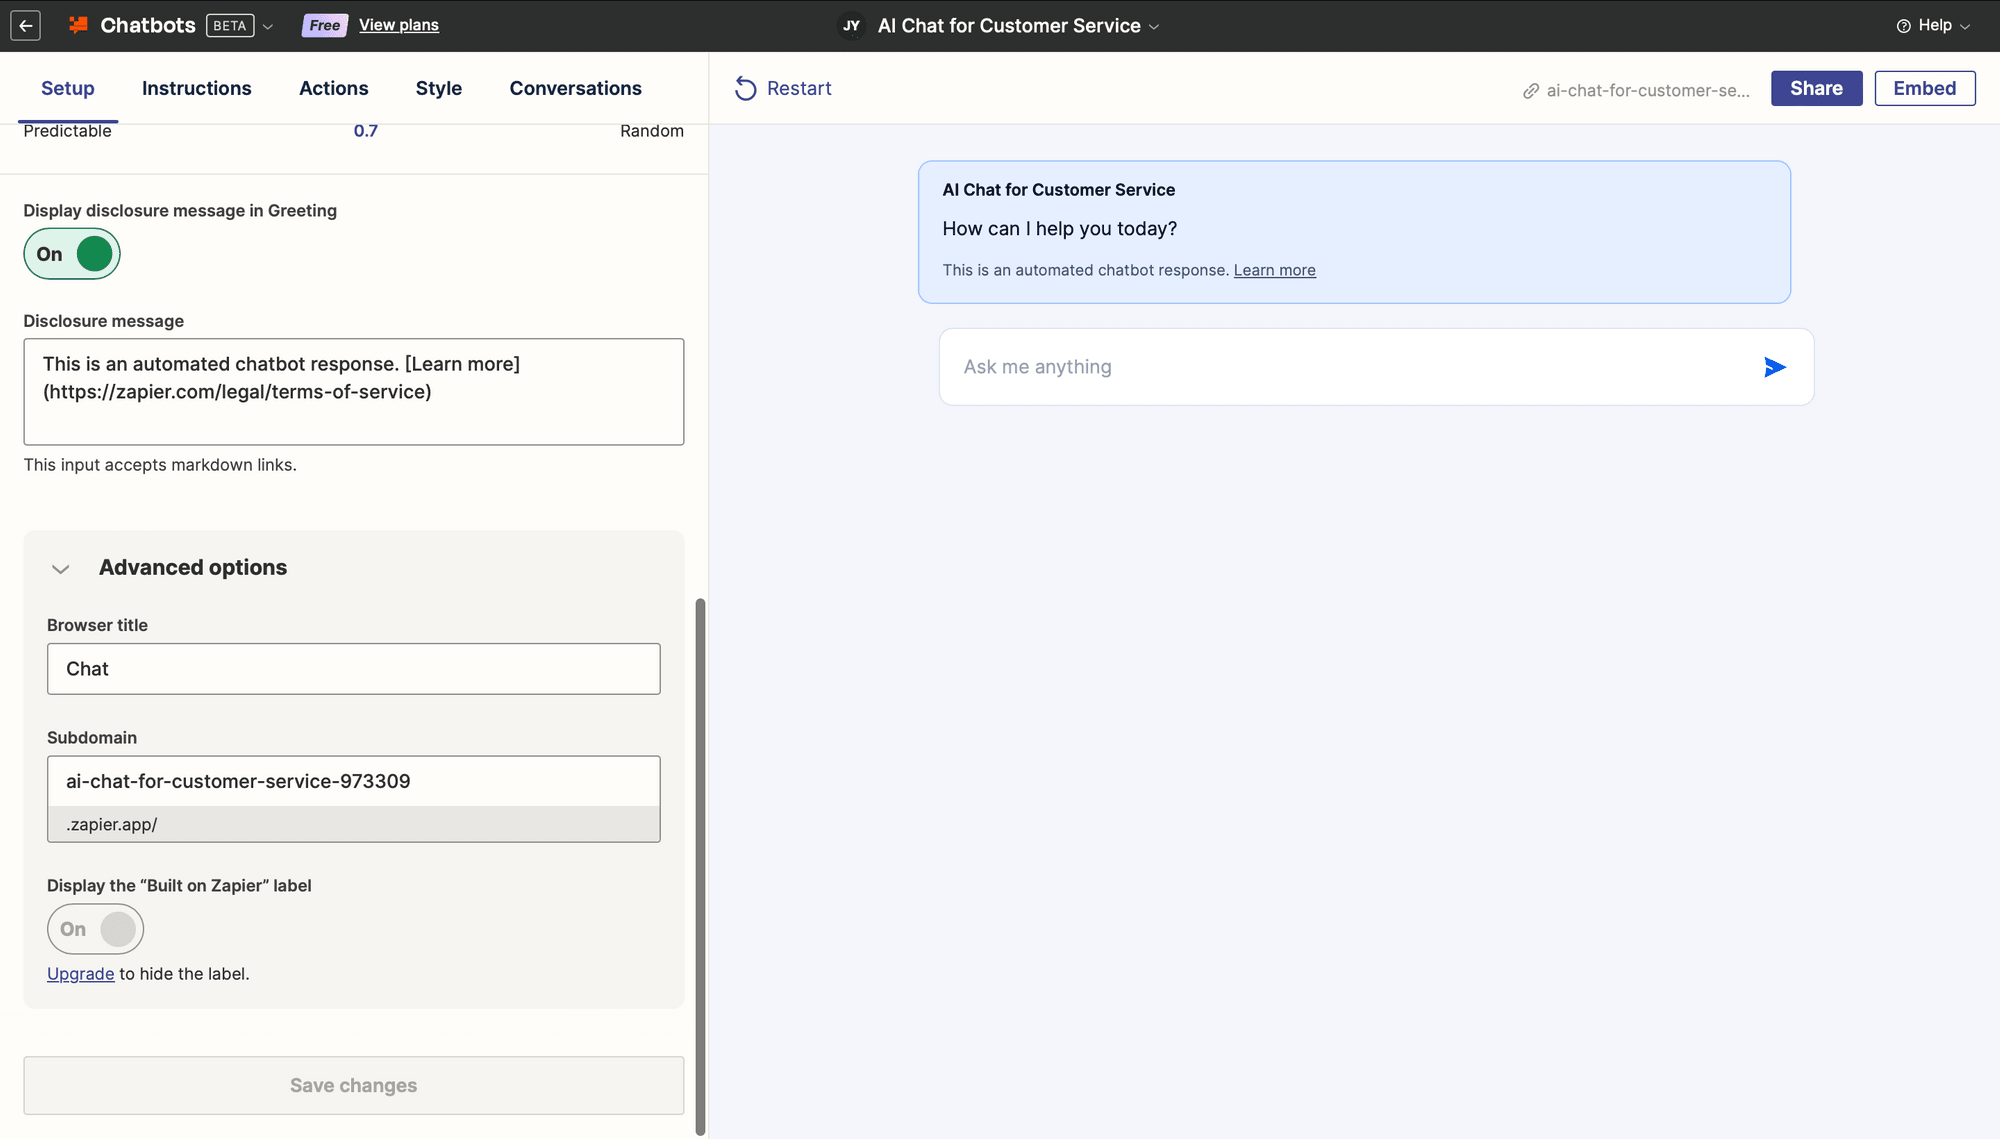Collapse the Advanced options section
The image size is (2000, 1139).
pyautogui.click(x=61, y=568)
